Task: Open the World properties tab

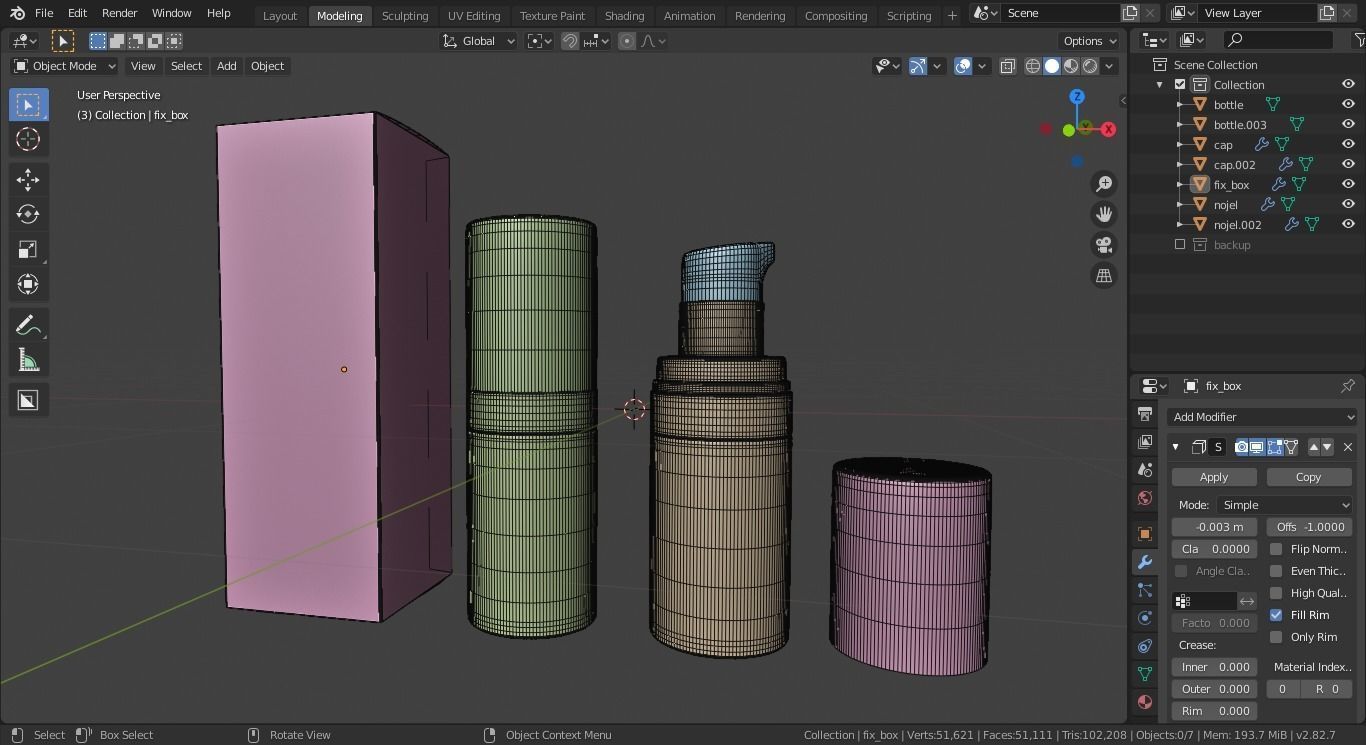Action: (x=1145, y=498)
